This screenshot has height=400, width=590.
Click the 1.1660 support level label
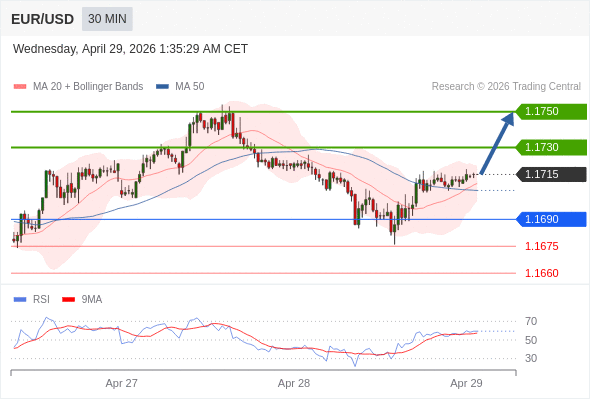coord(541,273)
